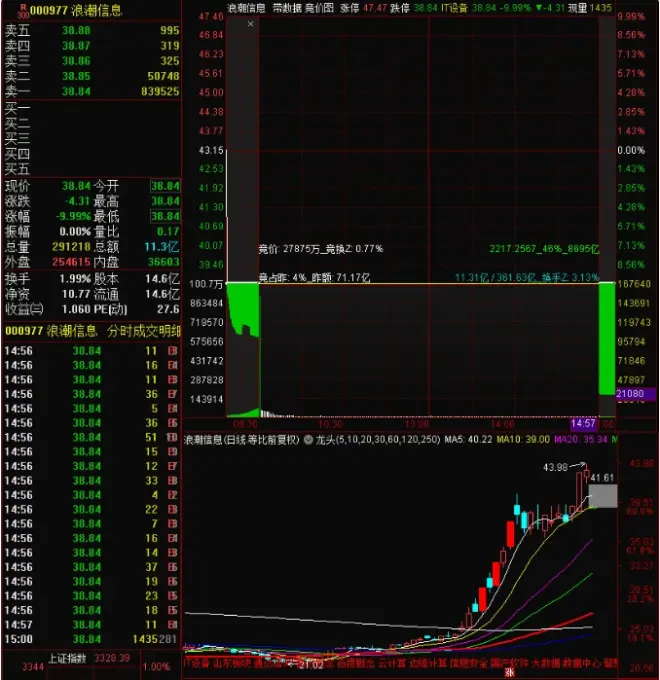Close the auction overlay with the X
The width and height of the screenshot is (660, 680).
pos(250,22)
